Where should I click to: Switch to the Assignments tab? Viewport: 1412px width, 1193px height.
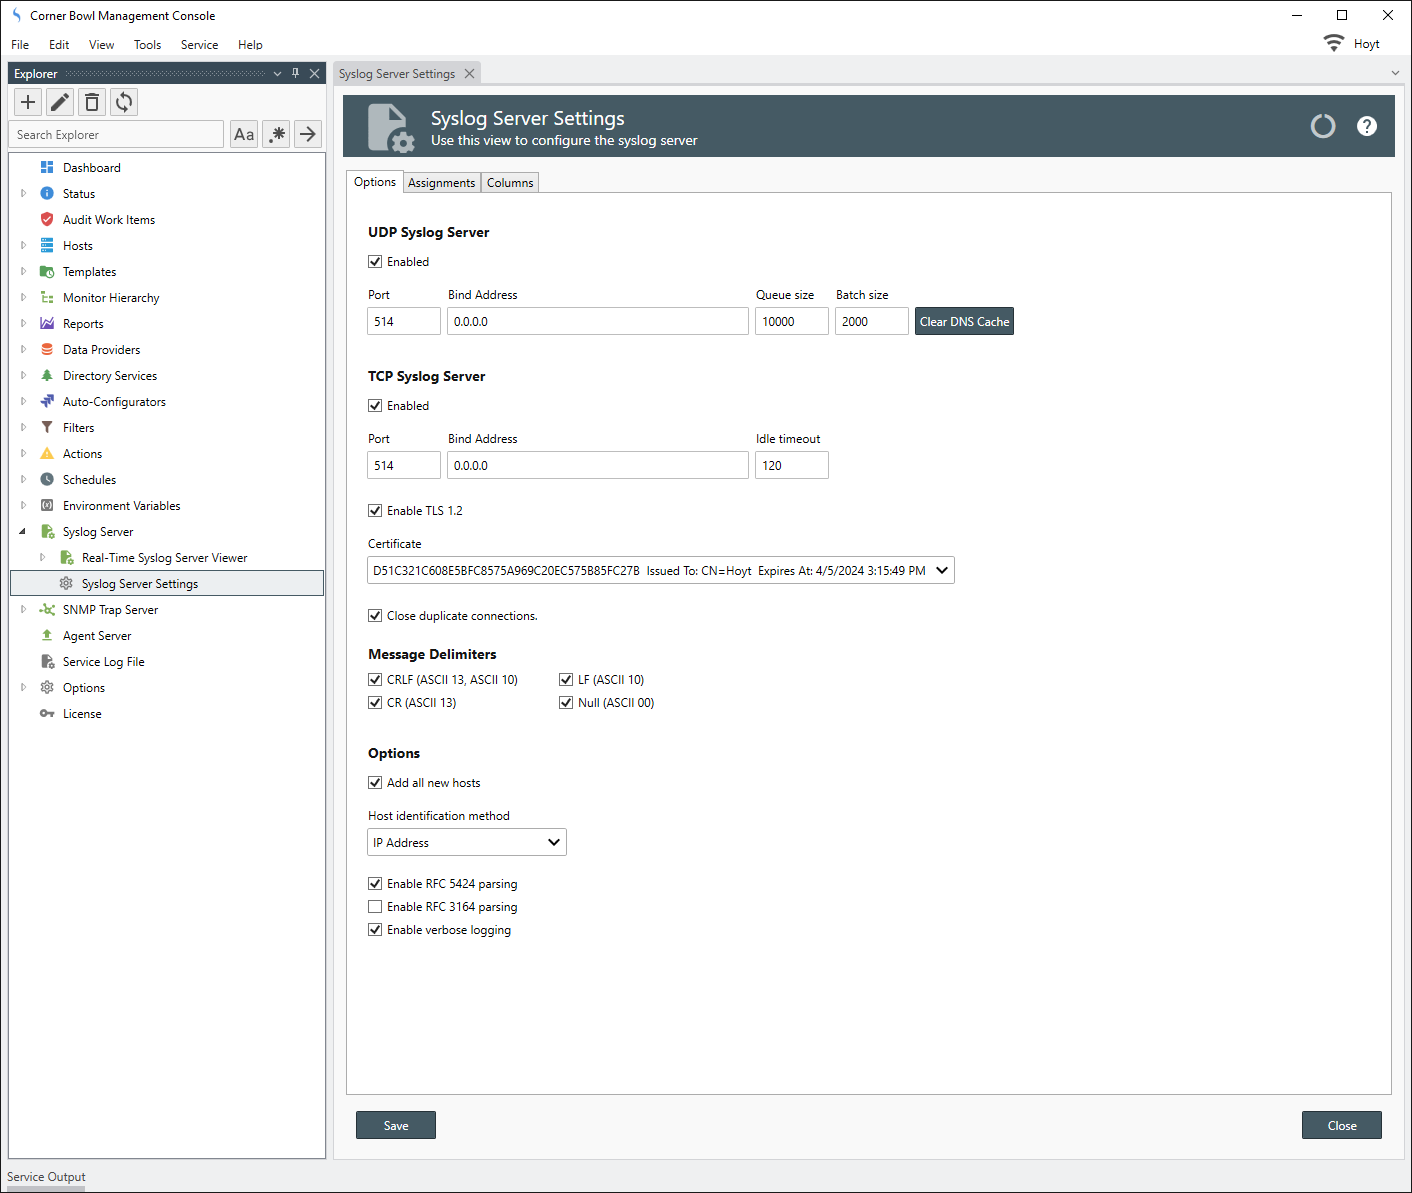441,183
